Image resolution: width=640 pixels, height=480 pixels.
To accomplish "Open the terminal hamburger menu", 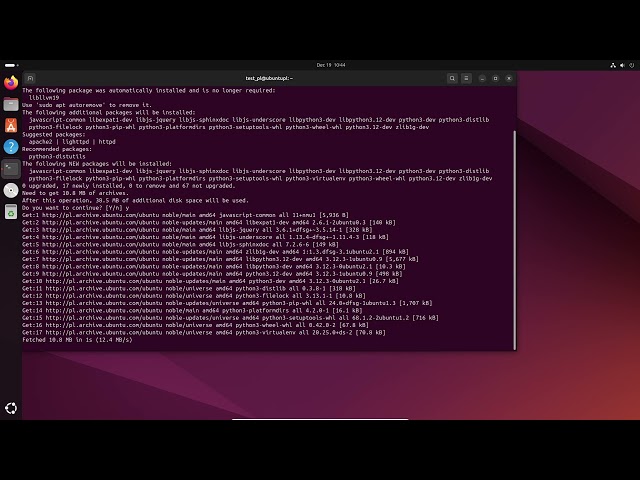I will coord(466,78).
